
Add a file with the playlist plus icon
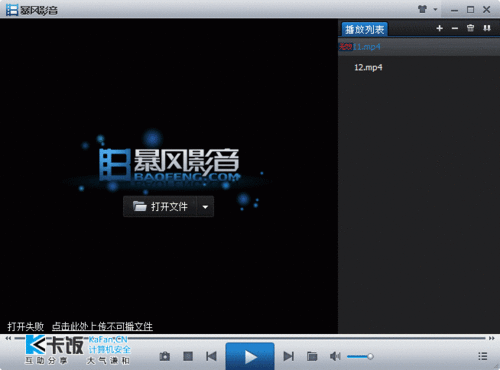[x=439, y=28]
